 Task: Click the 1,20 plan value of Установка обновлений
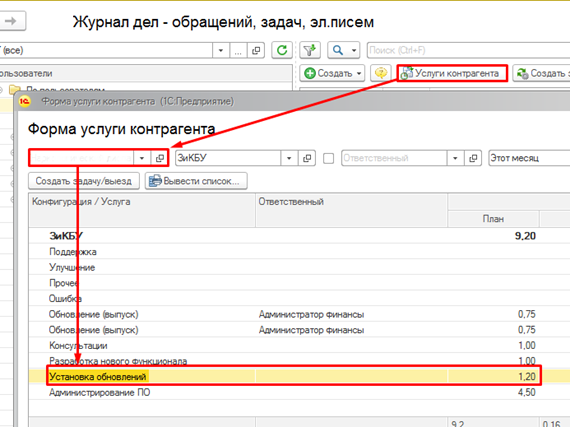point(527,376)
